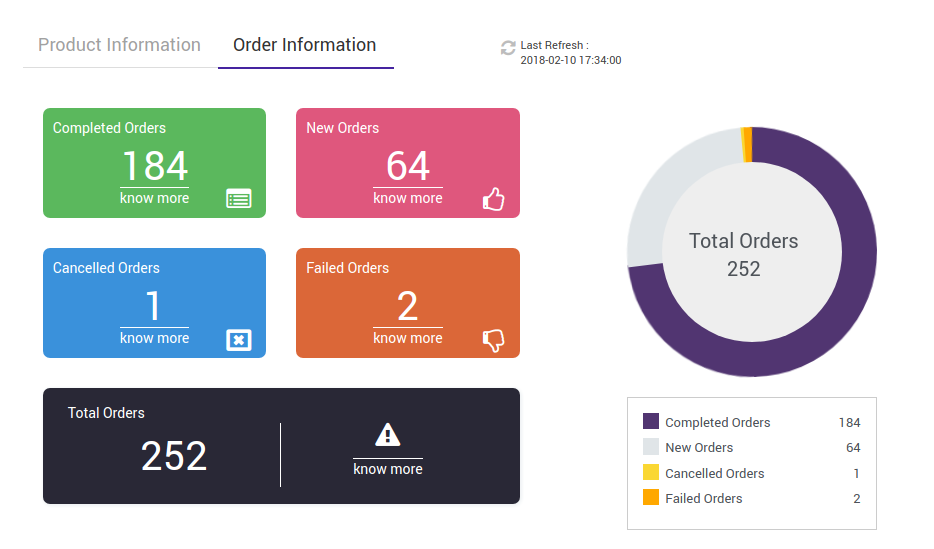Click the orange Failed Orders legend swatch
Screen dimensions: 934x549
[651, 498]
